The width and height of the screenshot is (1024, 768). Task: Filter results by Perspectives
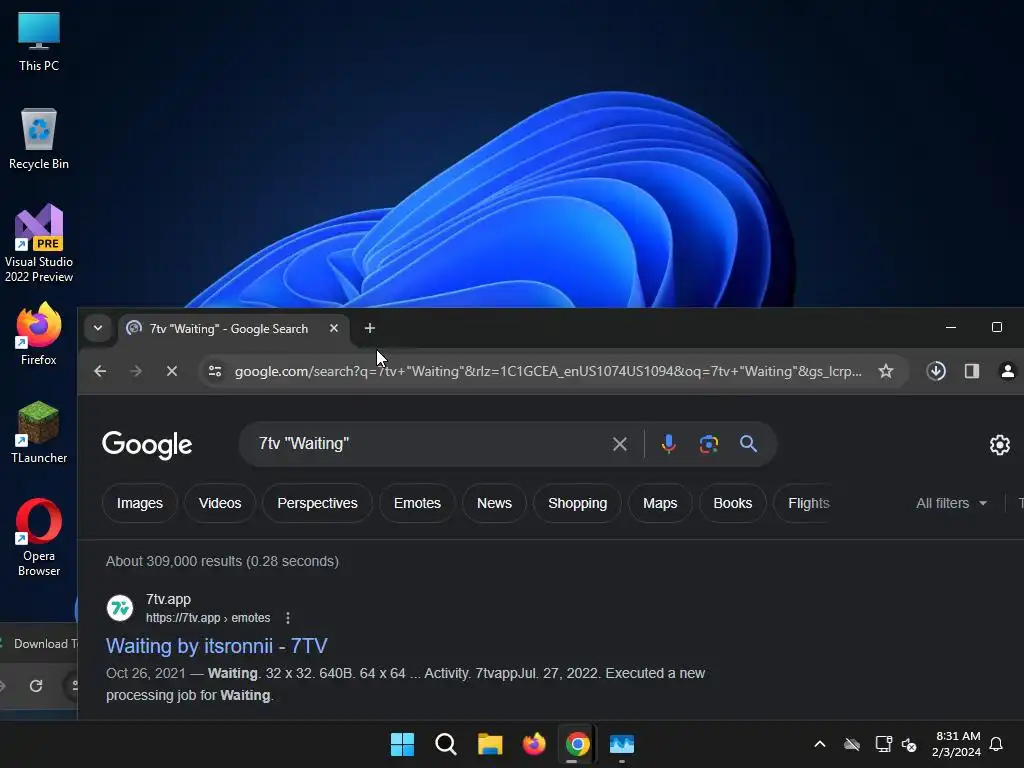point(317,503)
